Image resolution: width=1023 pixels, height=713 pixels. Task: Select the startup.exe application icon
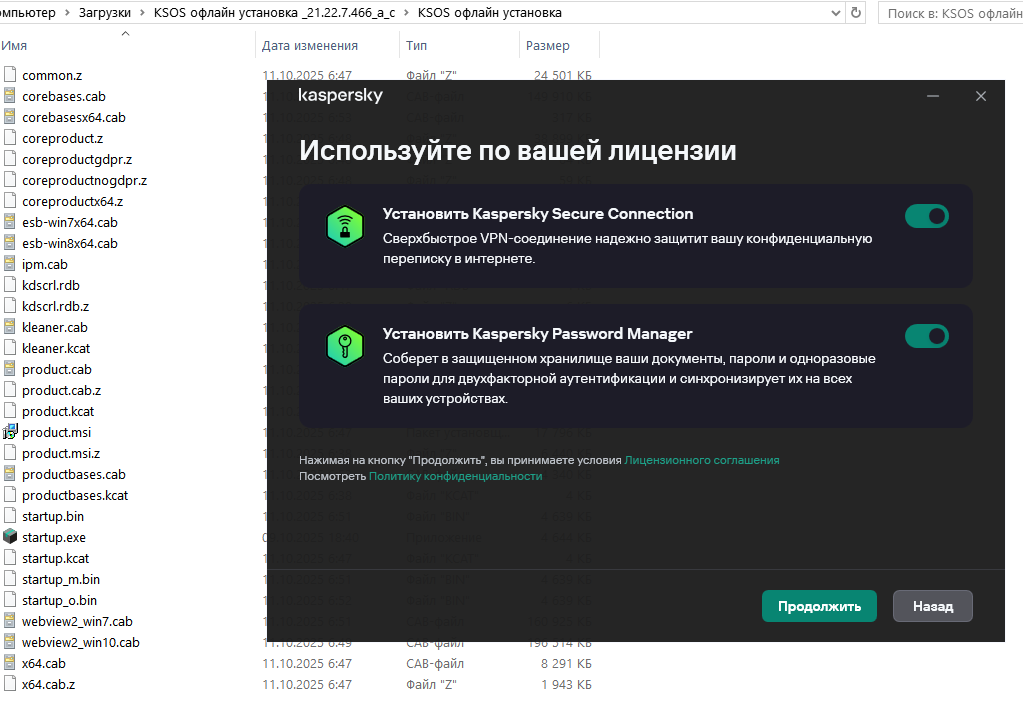pos(10,537)
